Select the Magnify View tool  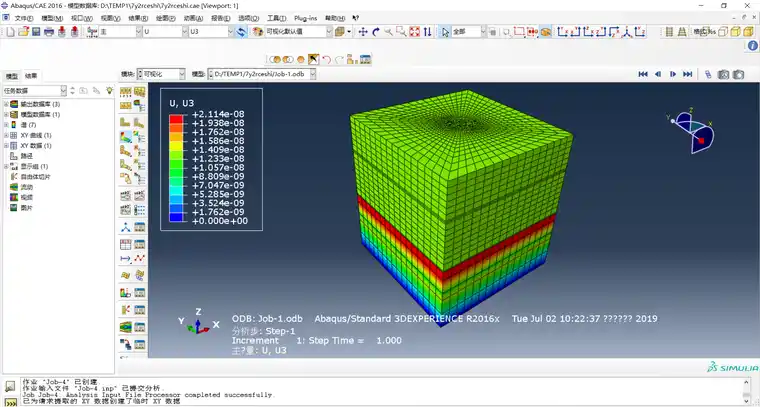click(388, 32)
